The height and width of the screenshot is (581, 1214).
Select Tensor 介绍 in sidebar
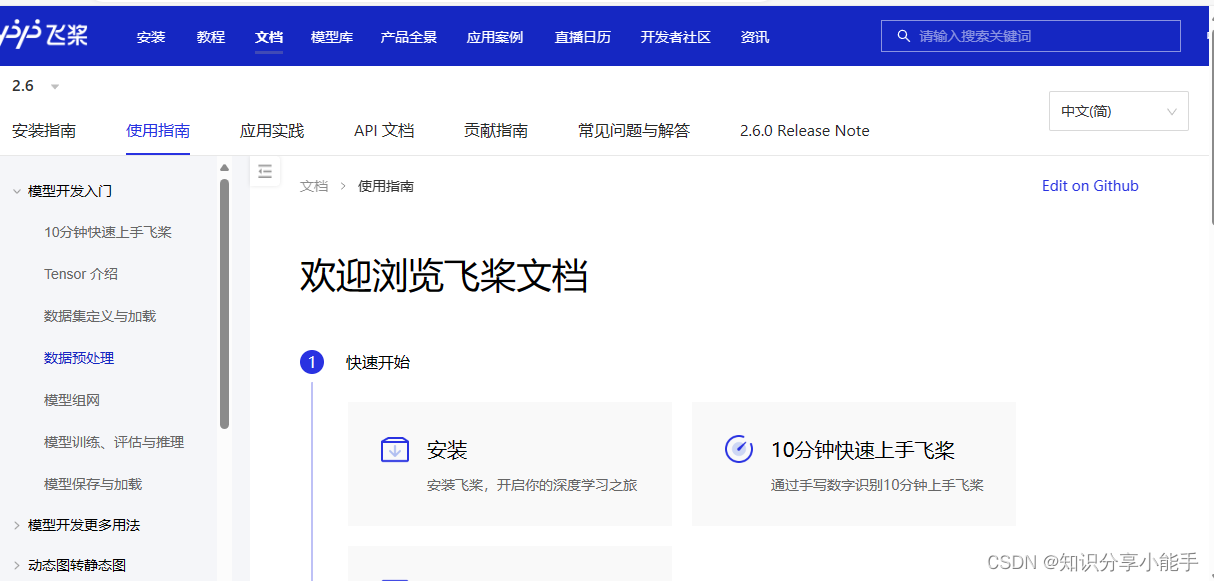pyautogui.click(x=81, y=274)
